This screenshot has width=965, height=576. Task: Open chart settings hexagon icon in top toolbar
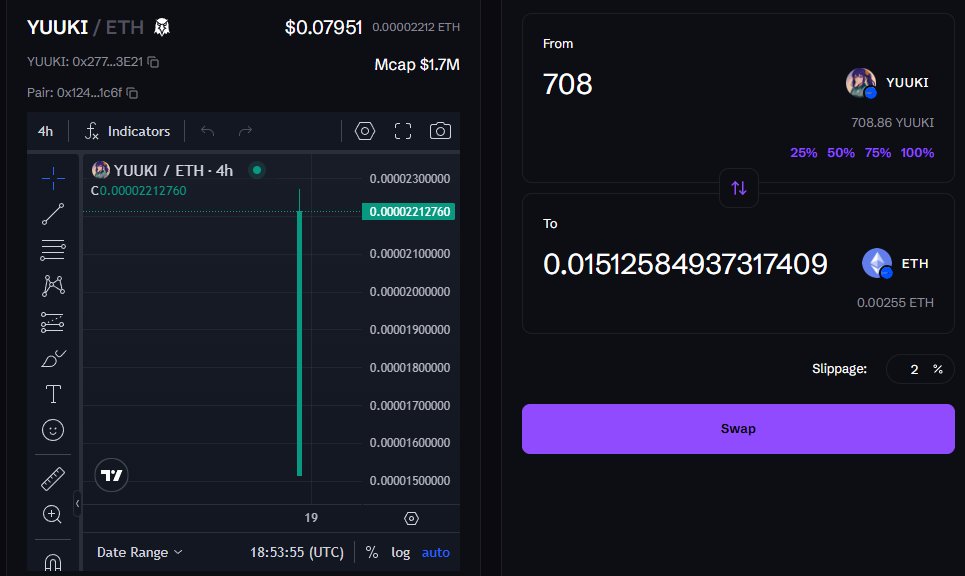pos(365,131)
